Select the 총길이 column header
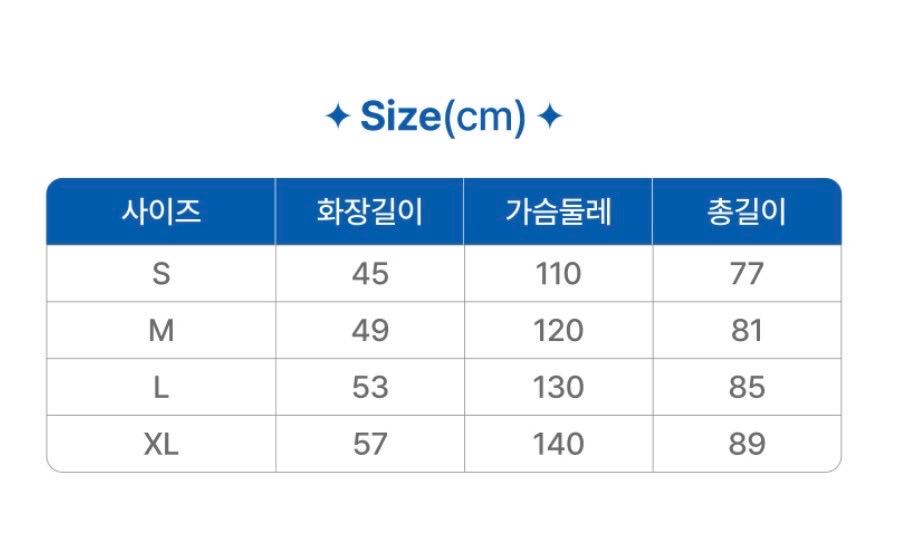Image resolution: width=910 pixels, height=547 pixels. tap(746, 212)
